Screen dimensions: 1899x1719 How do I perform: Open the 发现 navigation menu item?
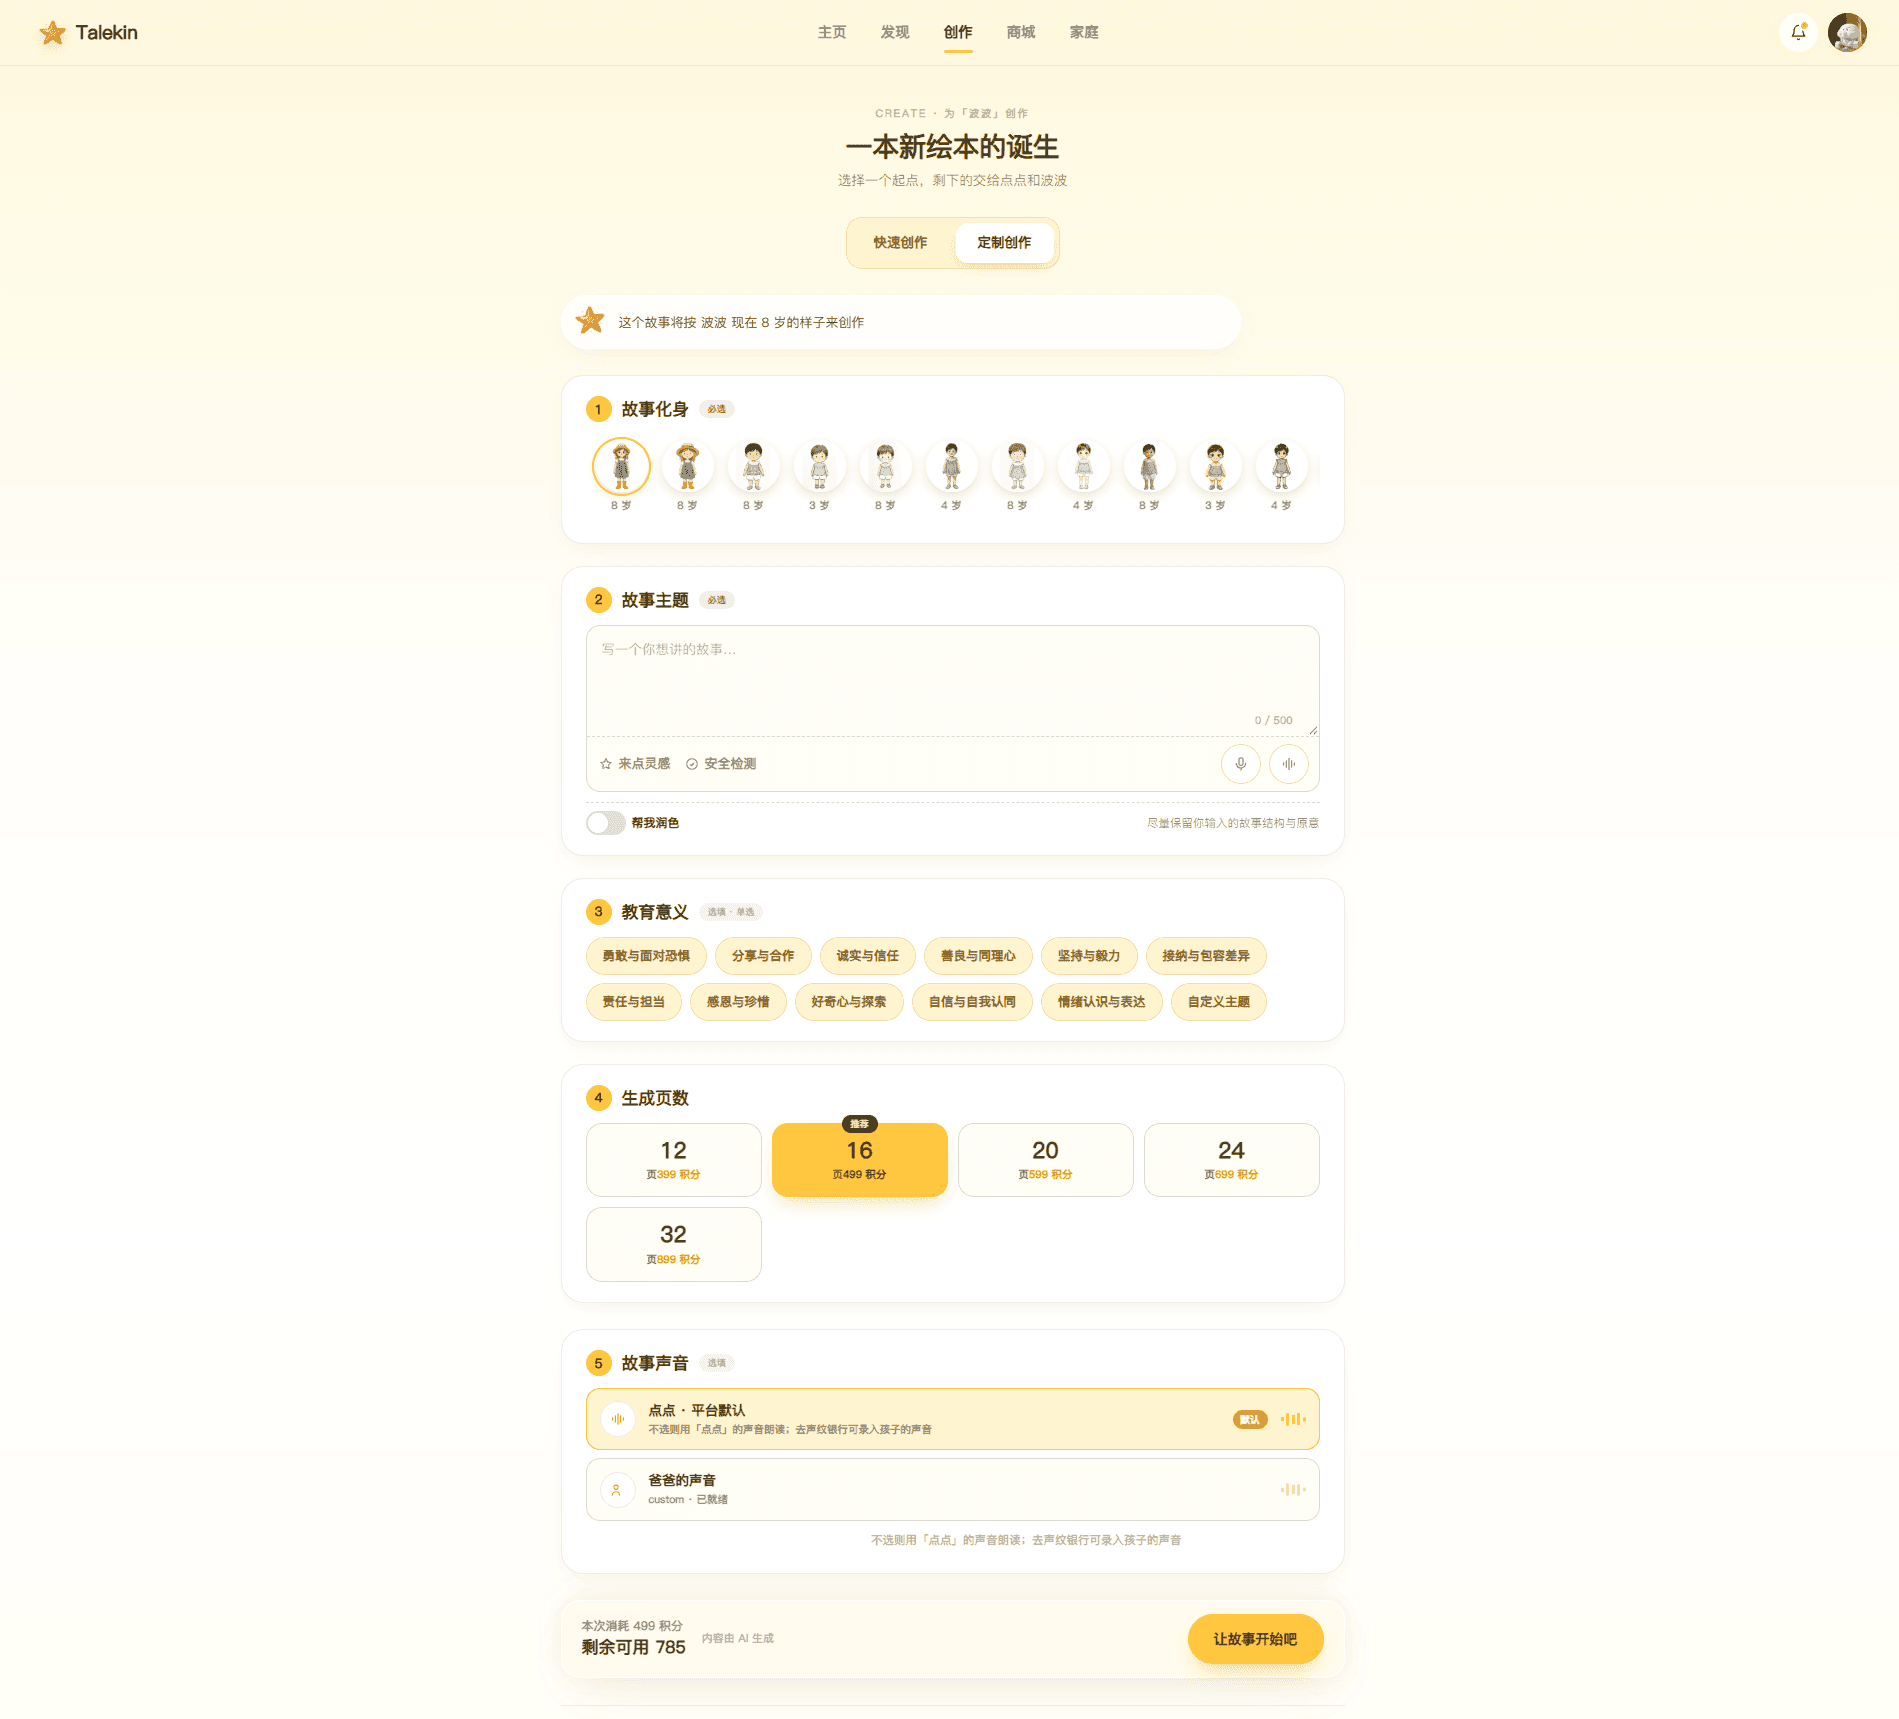click(895, 32)
